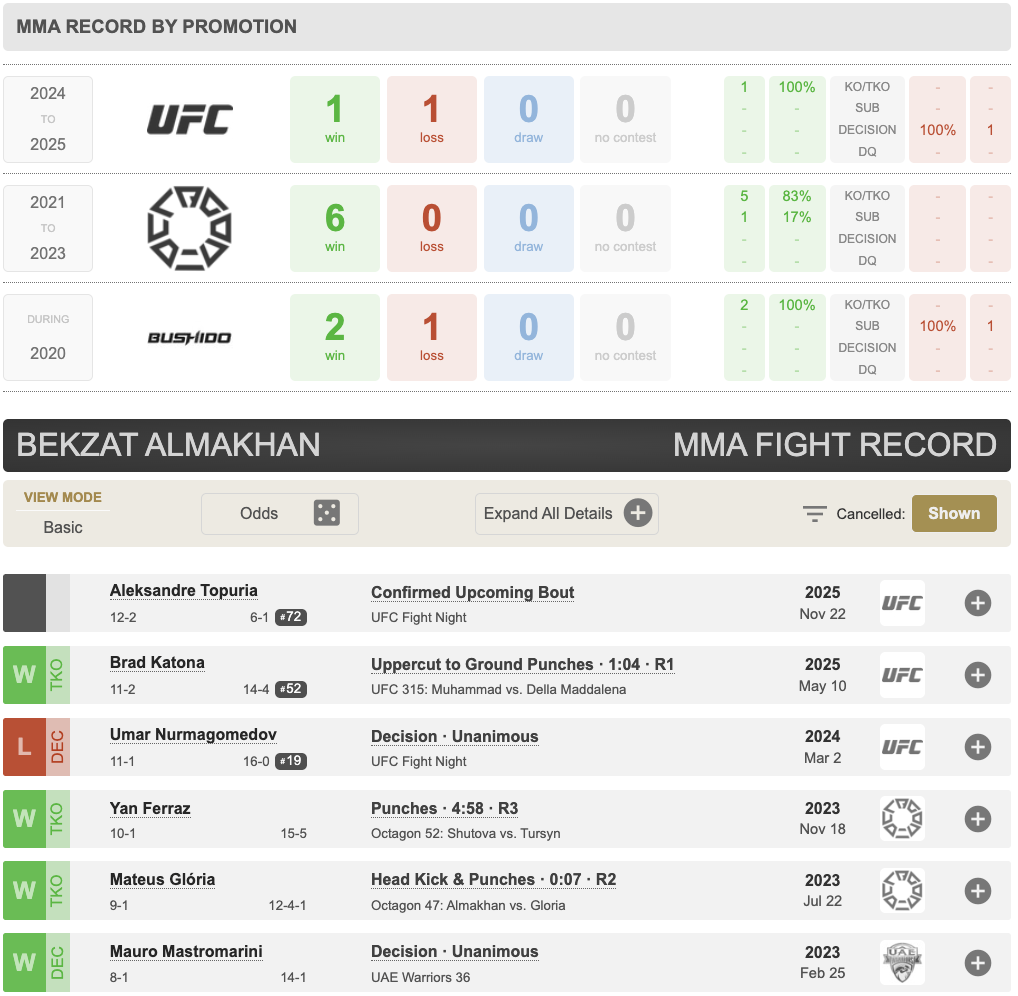Toggle the Odds display button
Screen dimensions: 1018x996
[279, 514]
